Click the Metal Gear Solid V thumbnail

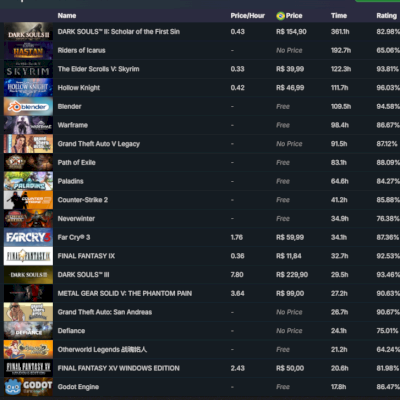tap(28, 293)
